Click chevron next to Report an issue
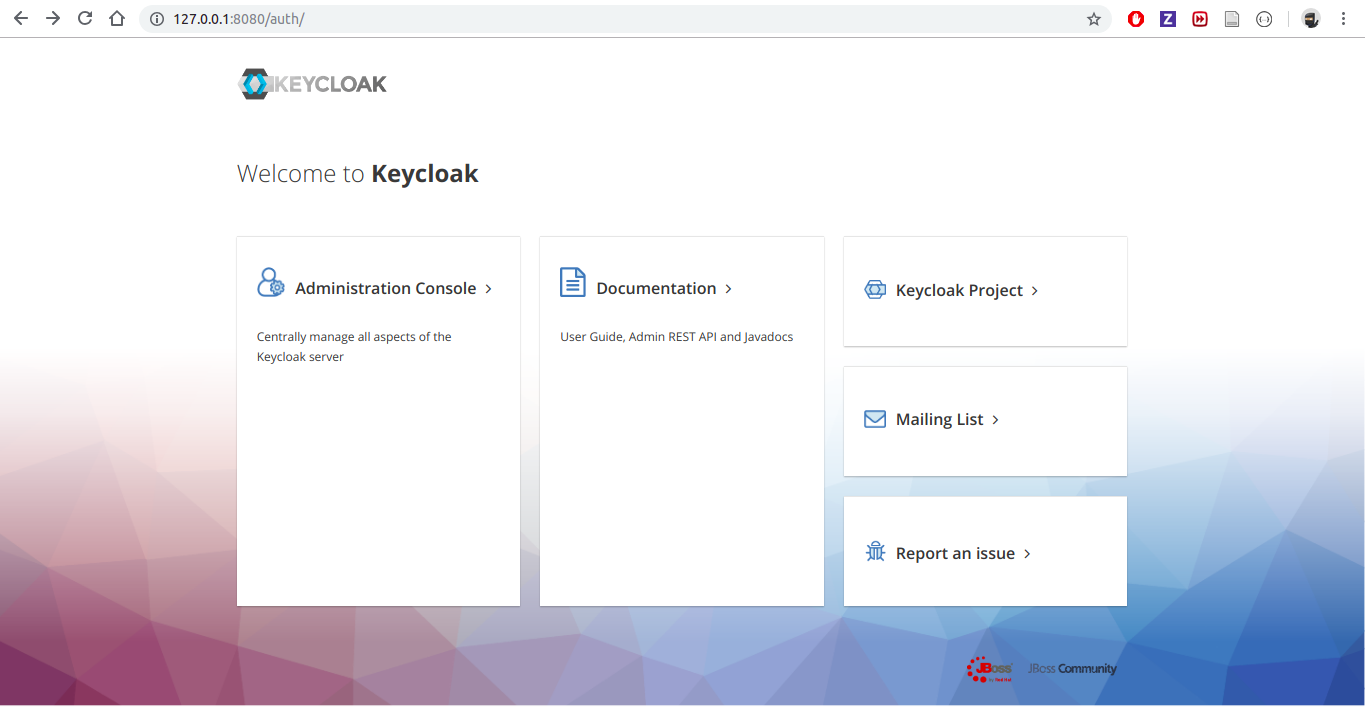This screenshot has width=1365, height=707. pos(1026,554)
